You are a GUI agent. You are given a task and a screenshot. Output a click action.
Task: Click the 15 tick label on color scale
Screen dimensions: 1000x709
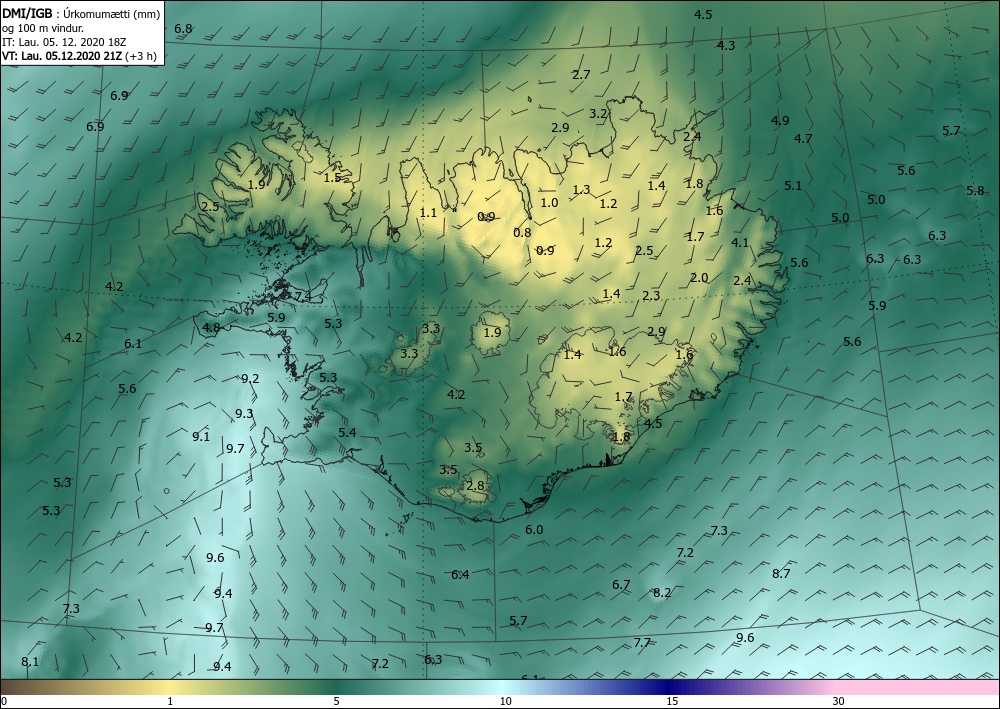[x=672, y=702]
